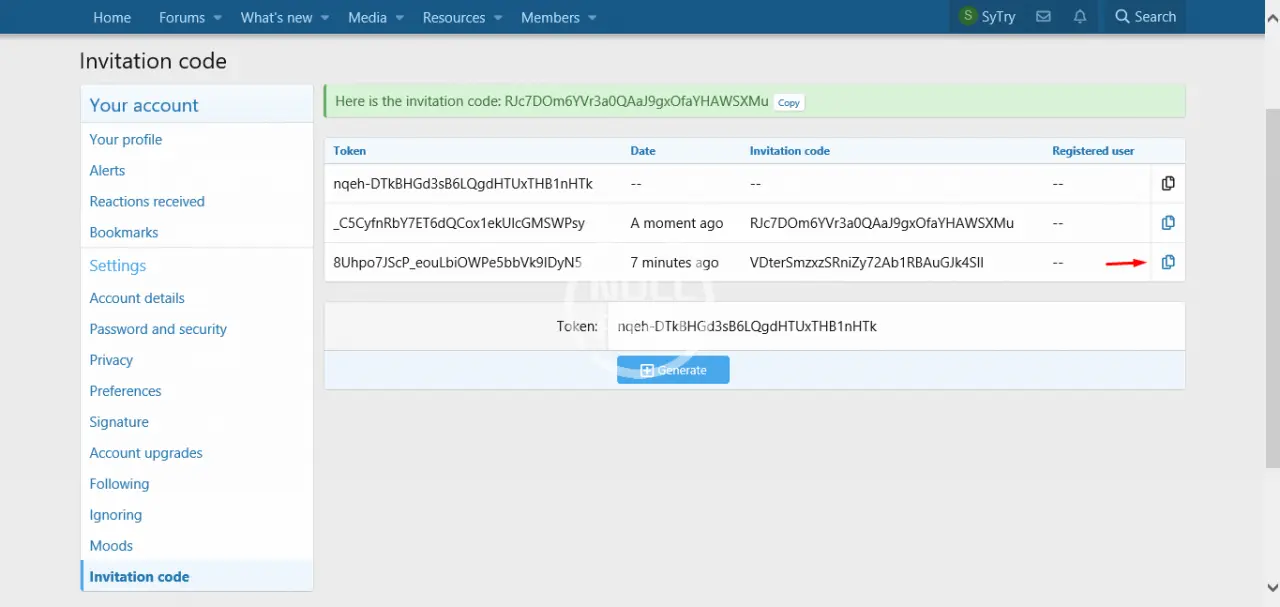
Task: Expand the Members dropdown arrow
Action: (592, 18)
